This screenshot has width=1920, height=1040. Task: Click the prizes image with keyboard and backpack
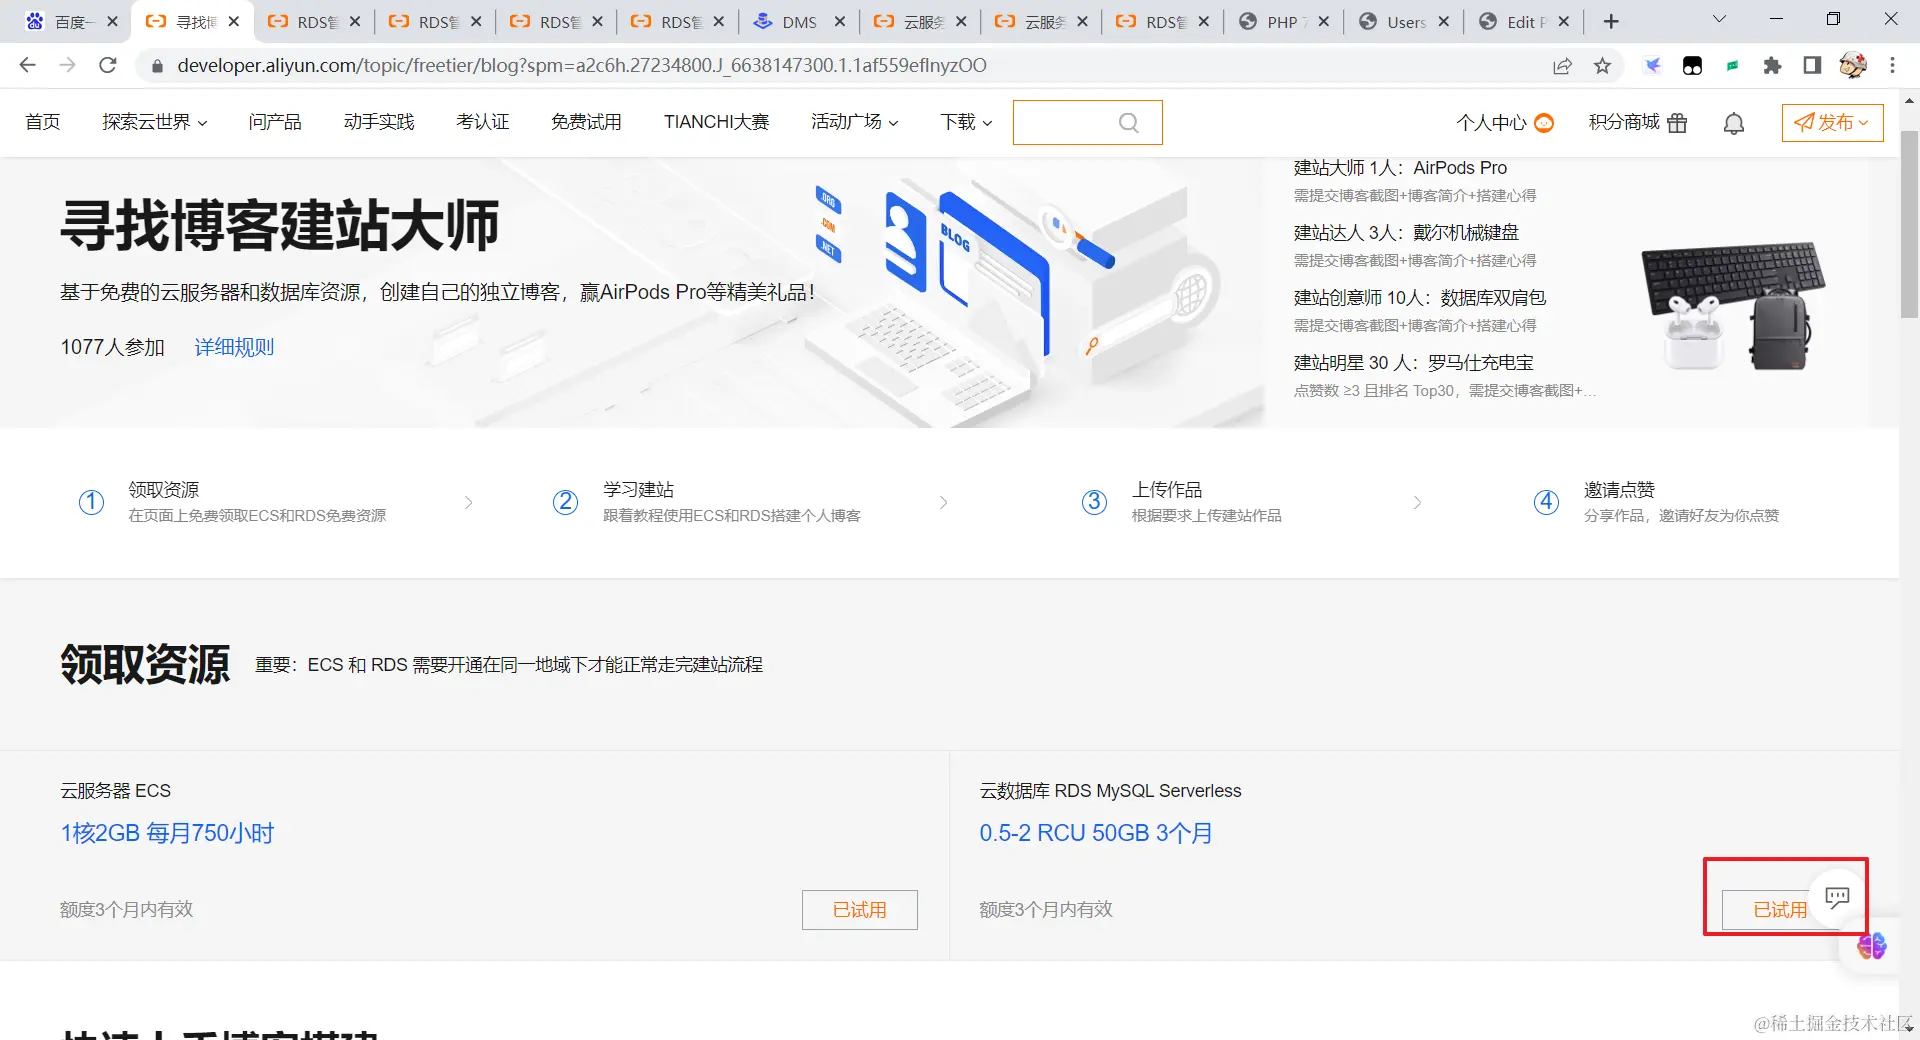click(x=1734, y=305)
